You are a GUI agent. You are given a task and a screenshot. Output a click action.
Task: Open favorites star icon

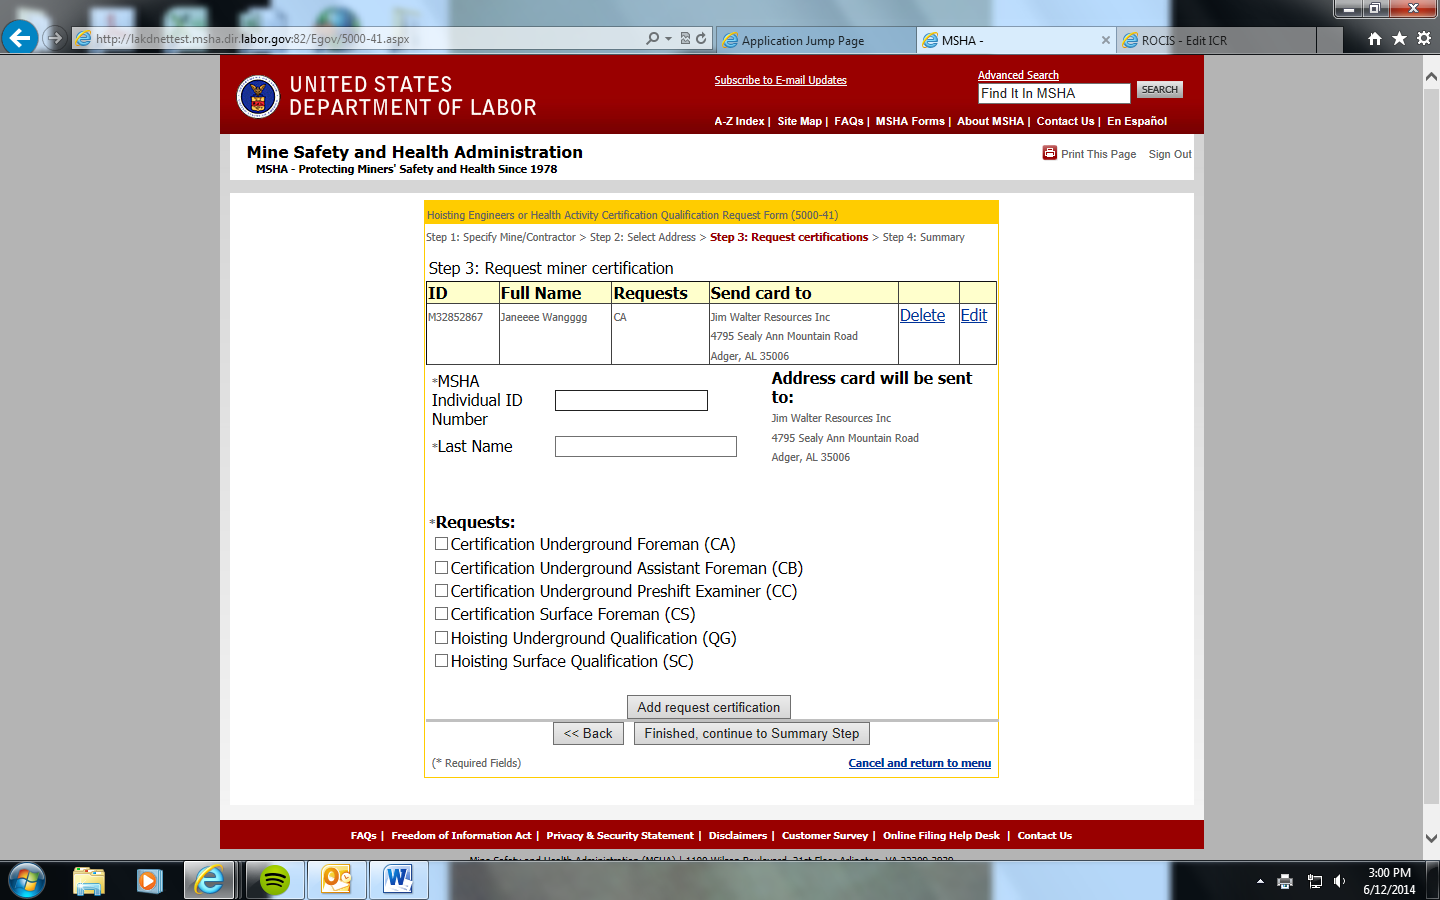pyautogui.click(x=1399, y=39)
